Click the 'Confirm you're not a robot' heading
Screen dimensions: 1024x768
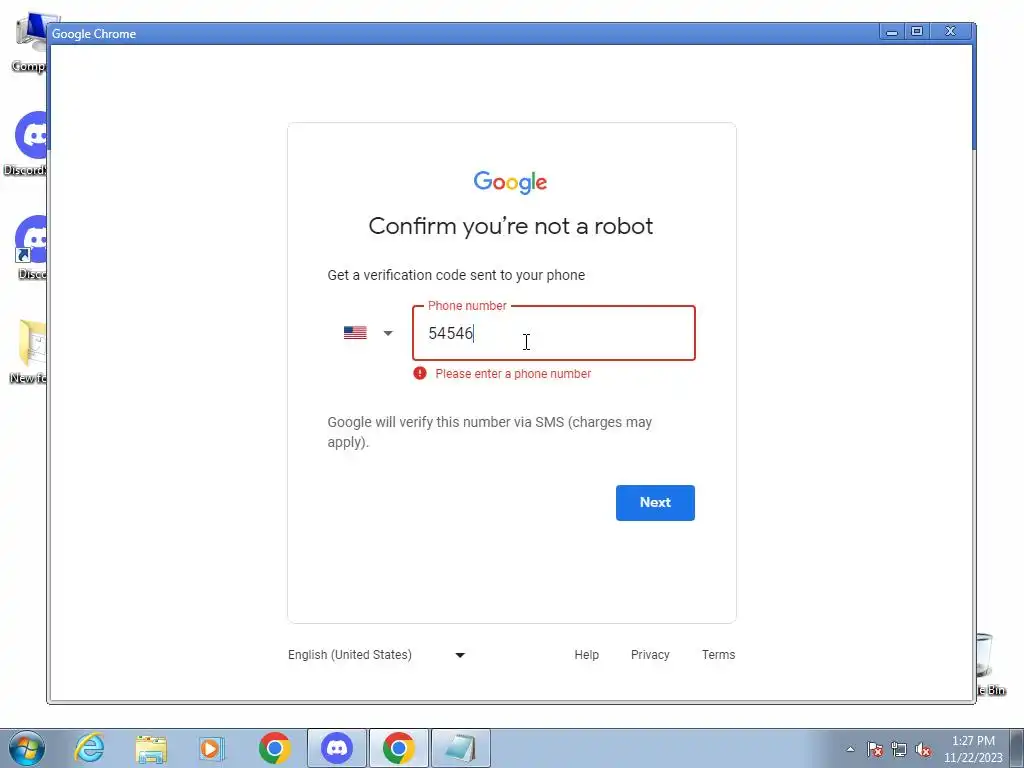tap(511, 226)
